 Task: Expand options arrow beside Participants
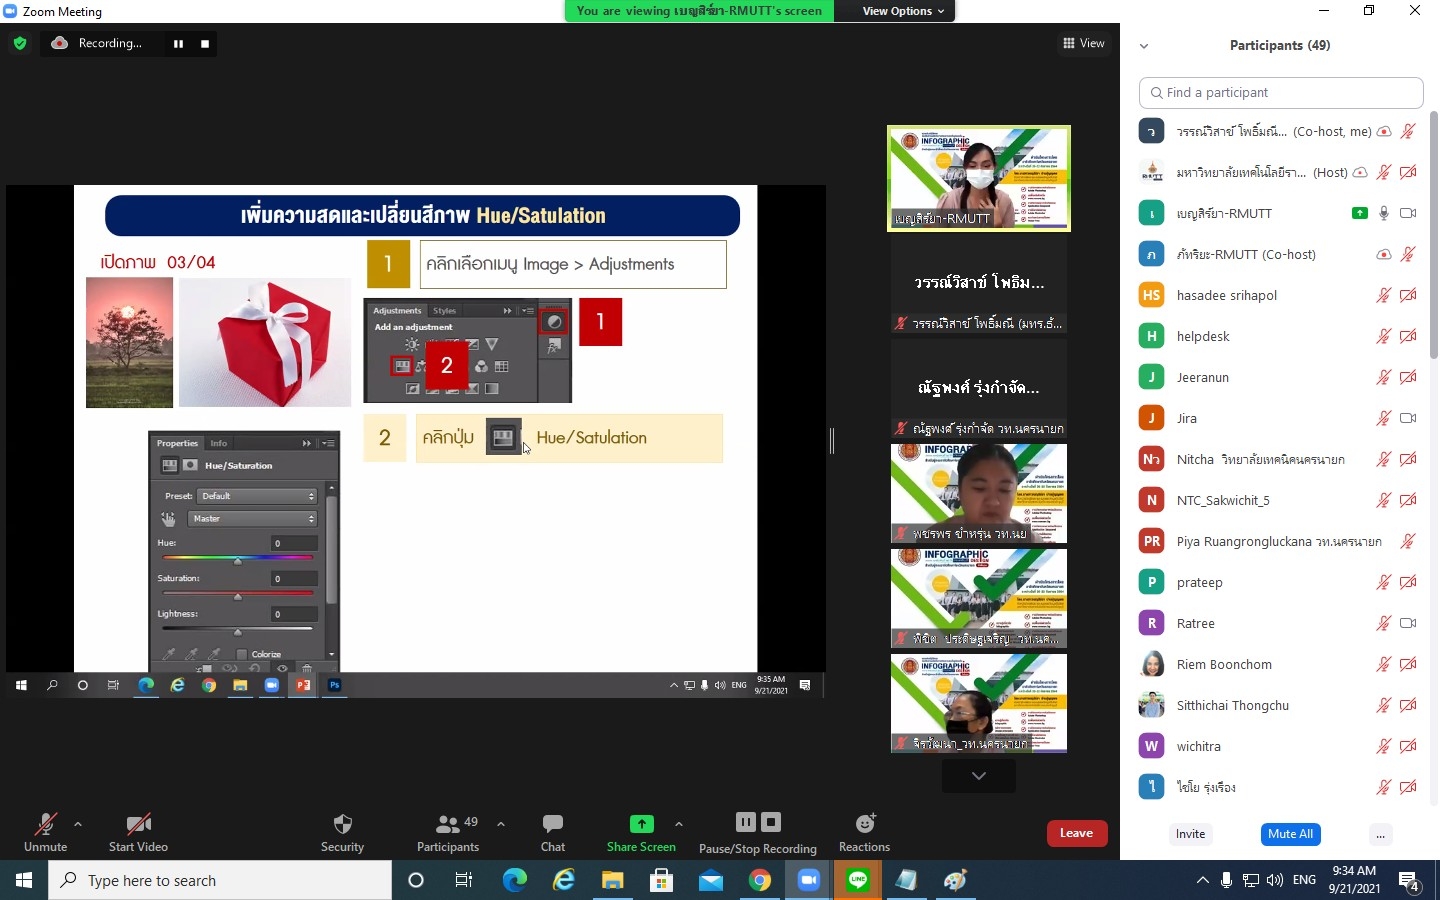point(501,824)
